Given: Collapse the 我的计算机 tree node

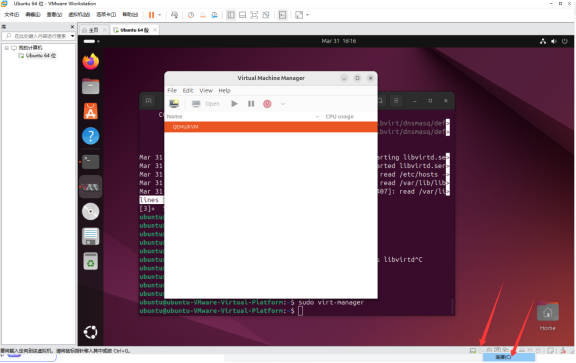Looking at the screenshot, I should (7, 48).
